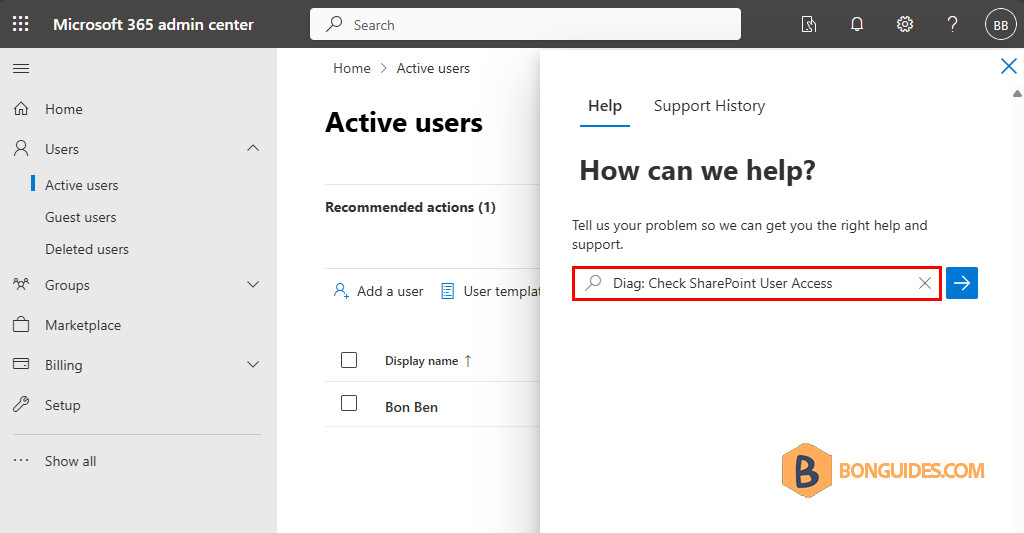Click the help panel scrollbar up arrow
The width and height of the screenshot is (1024, 533).
(x=1017, y=94)
